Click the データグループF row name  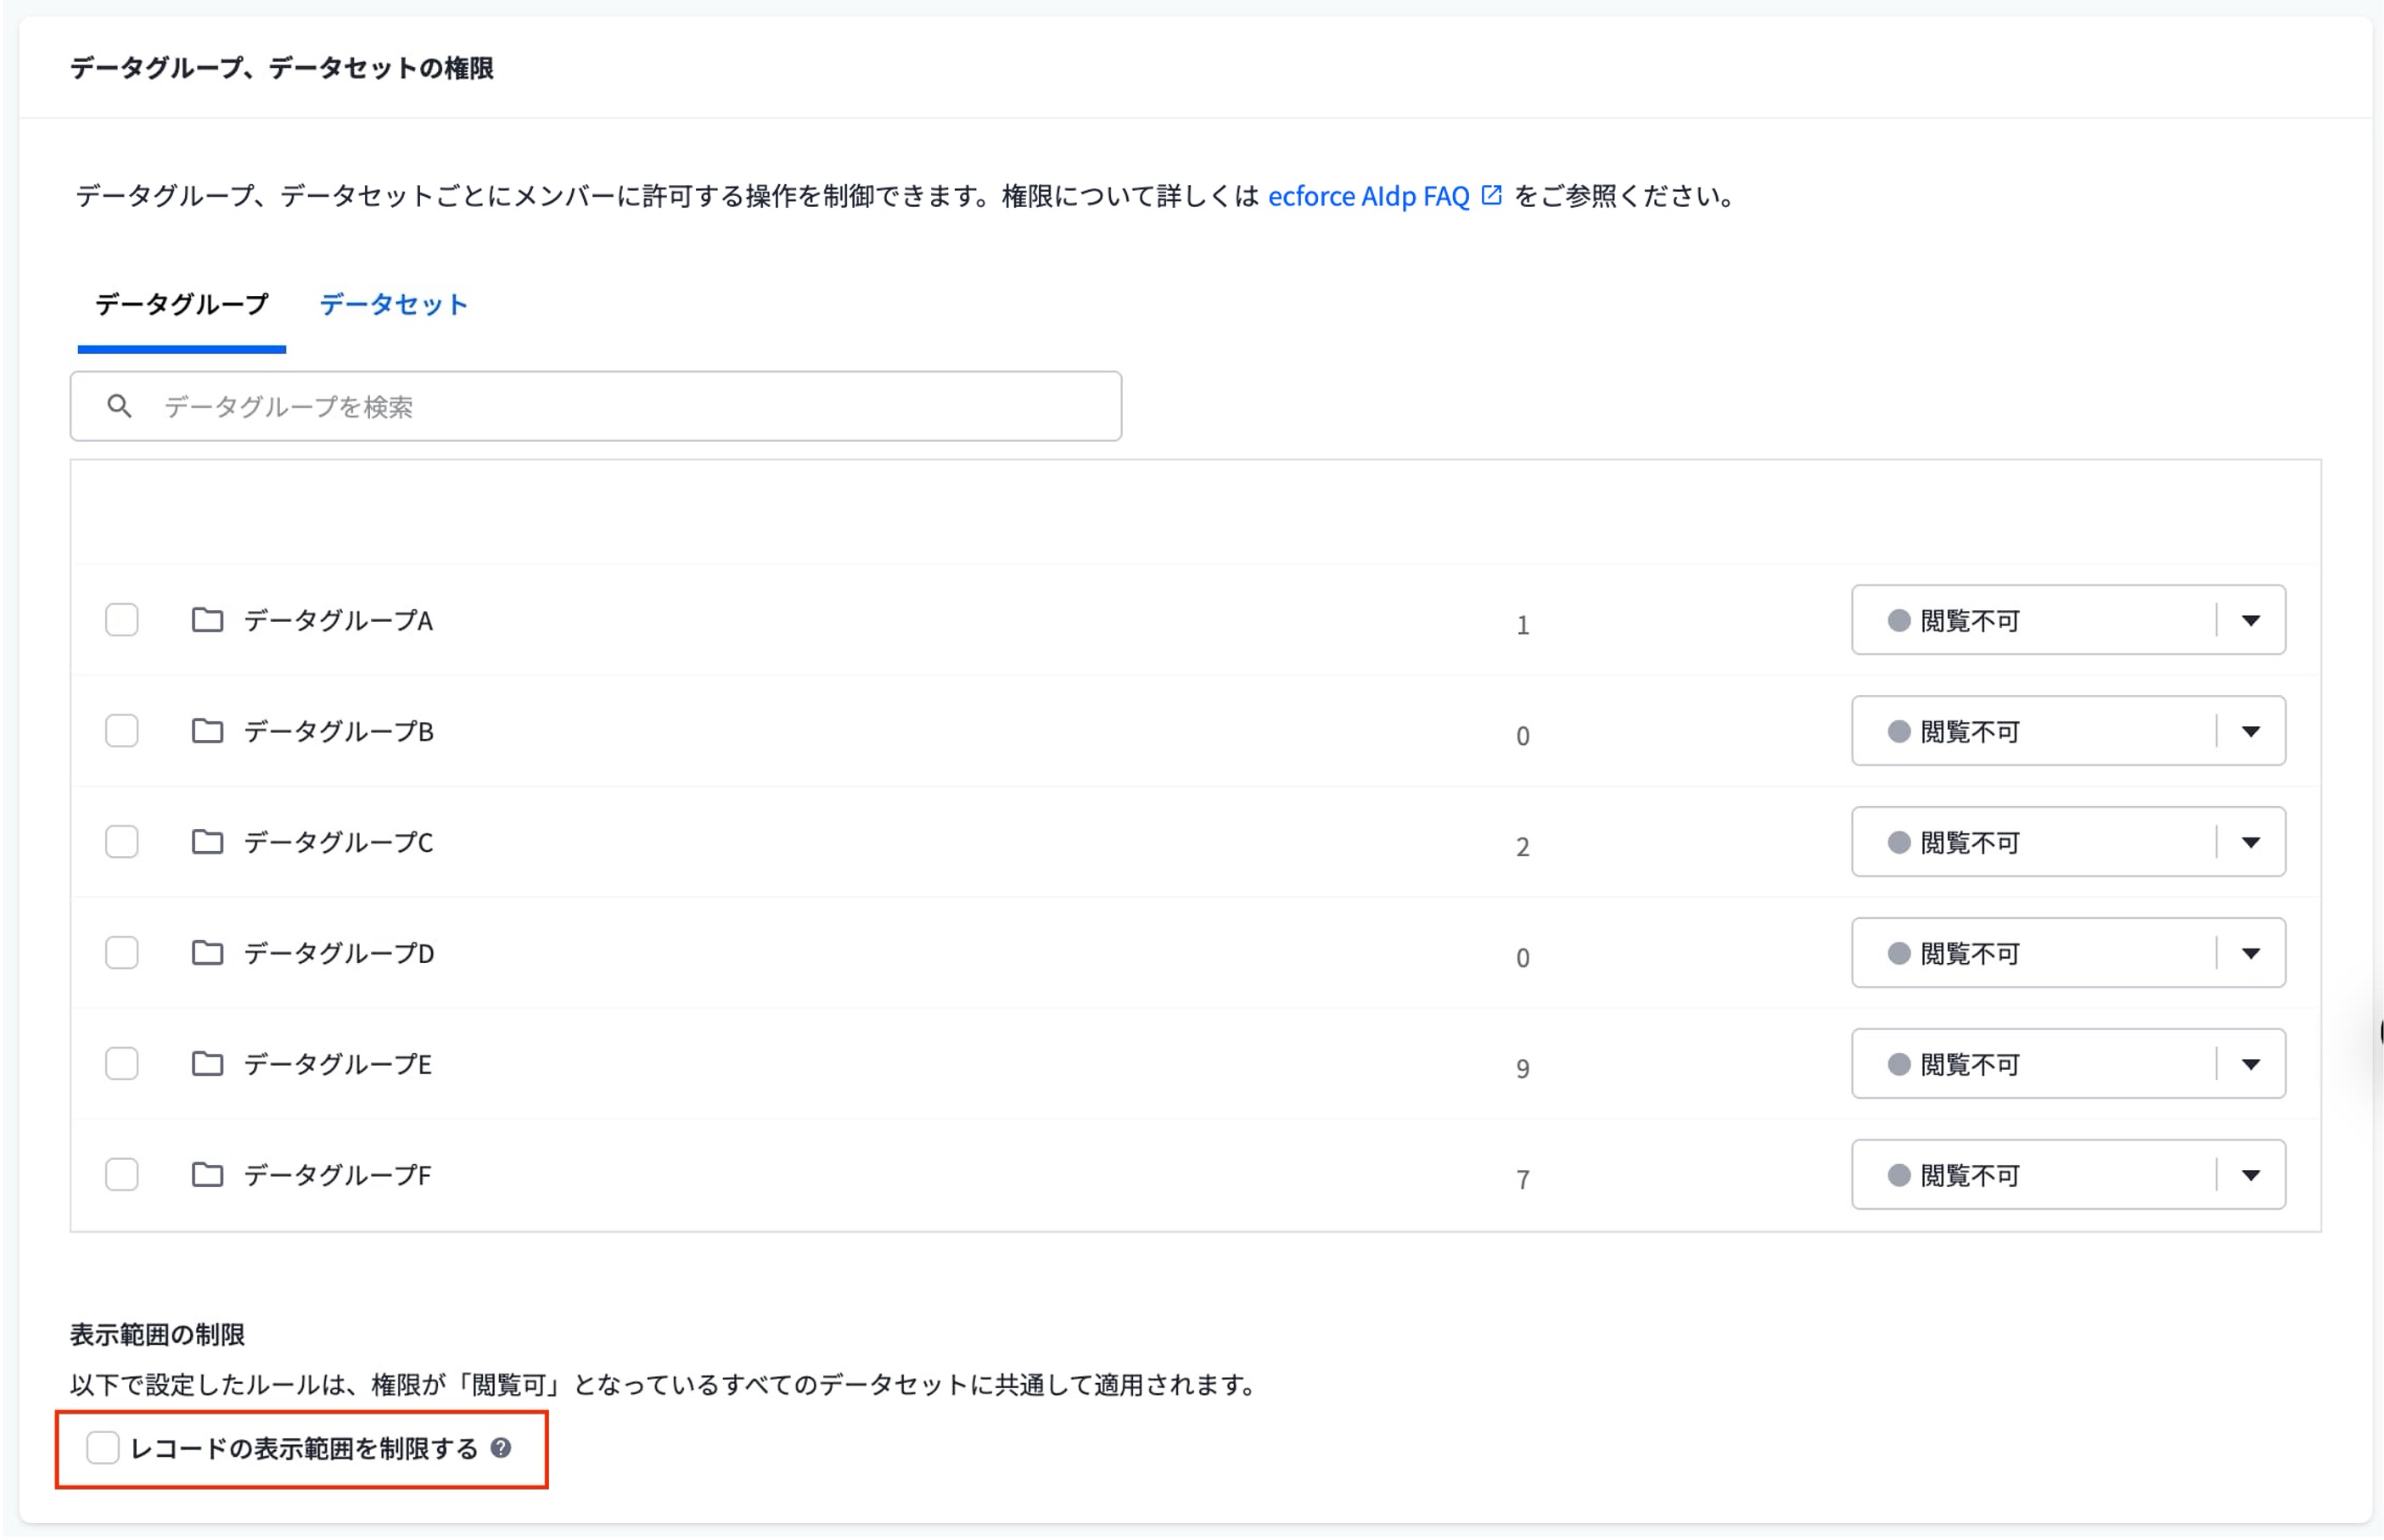pyautogui.click(x=337, y=1176)
